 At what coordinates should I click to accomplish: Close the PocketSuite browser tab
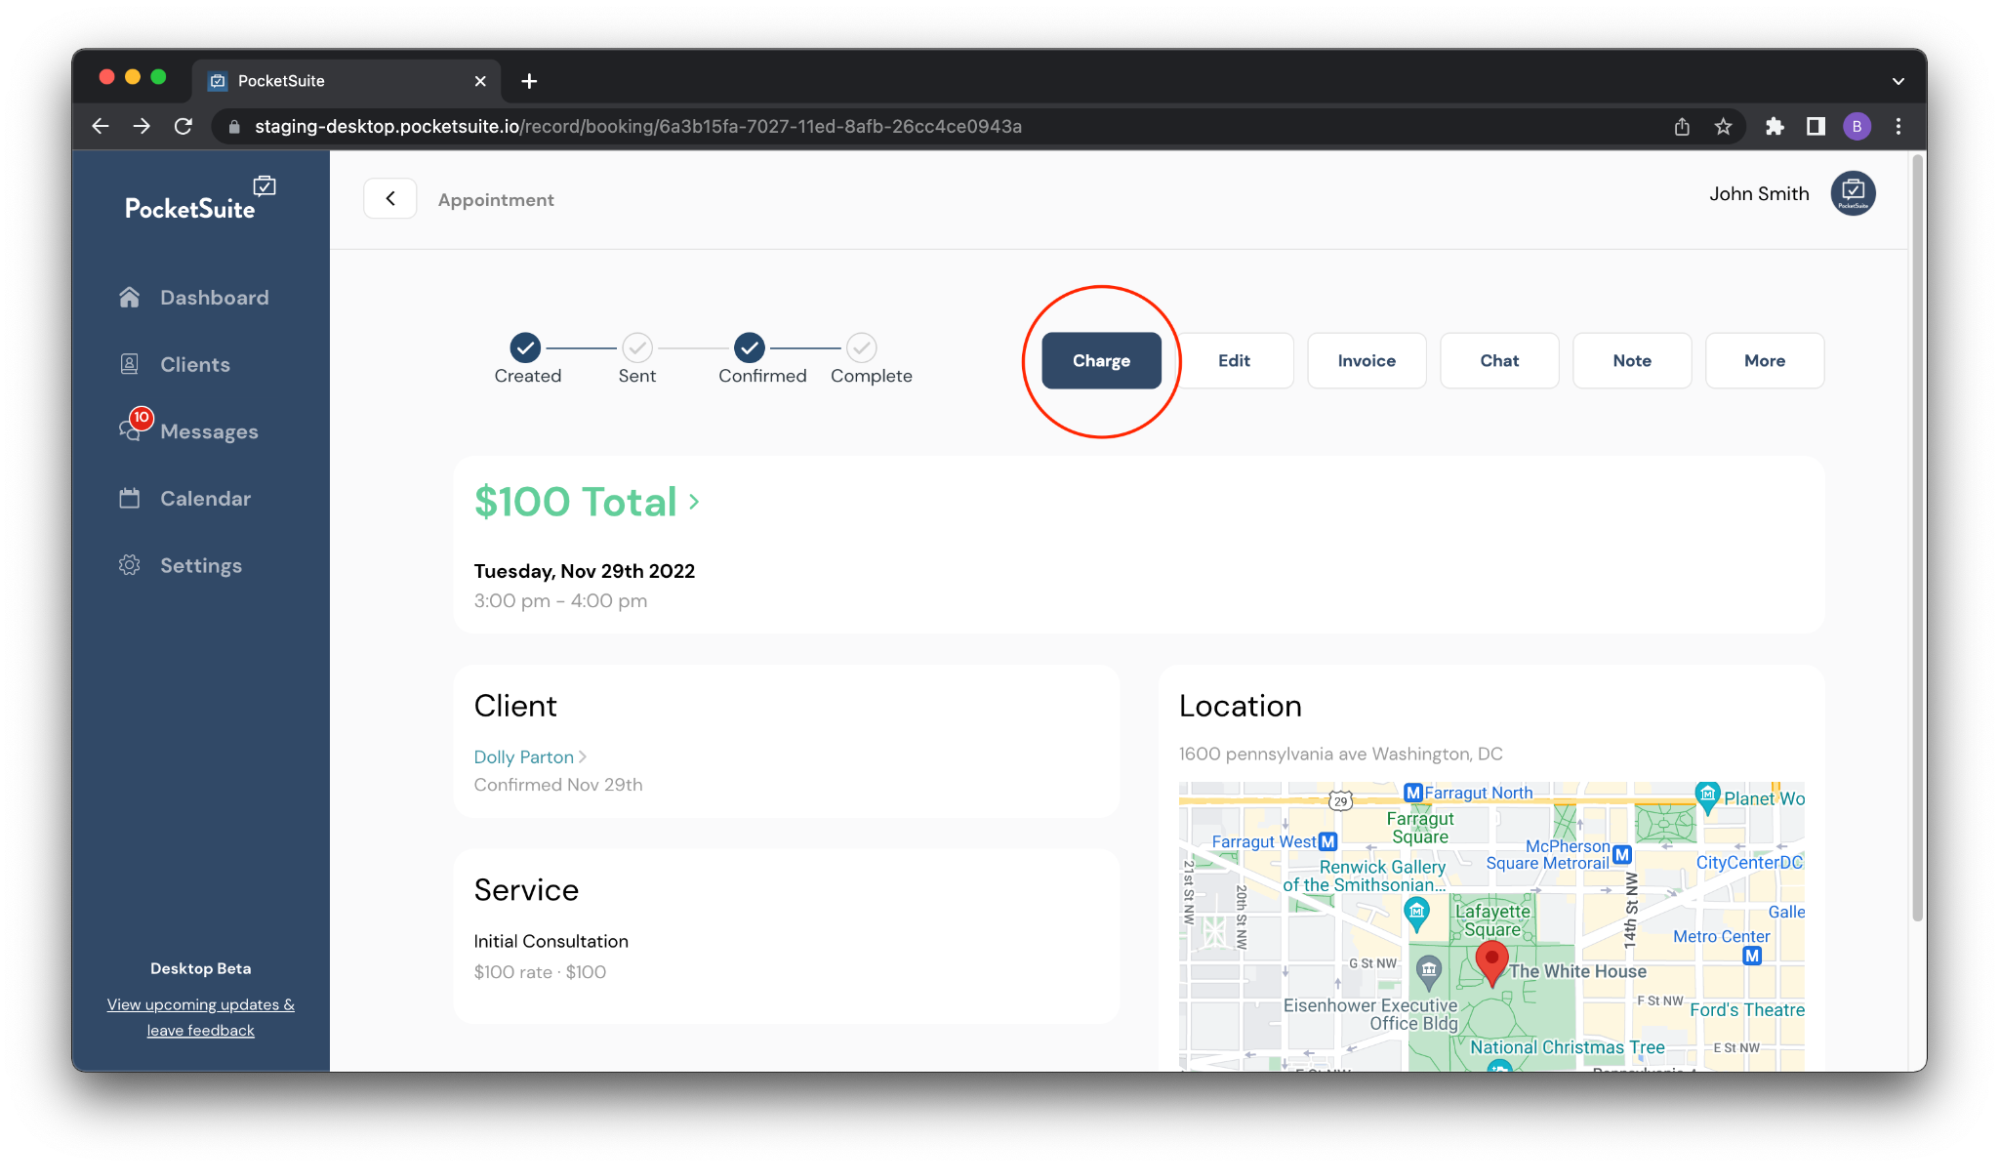pos(480,81)
